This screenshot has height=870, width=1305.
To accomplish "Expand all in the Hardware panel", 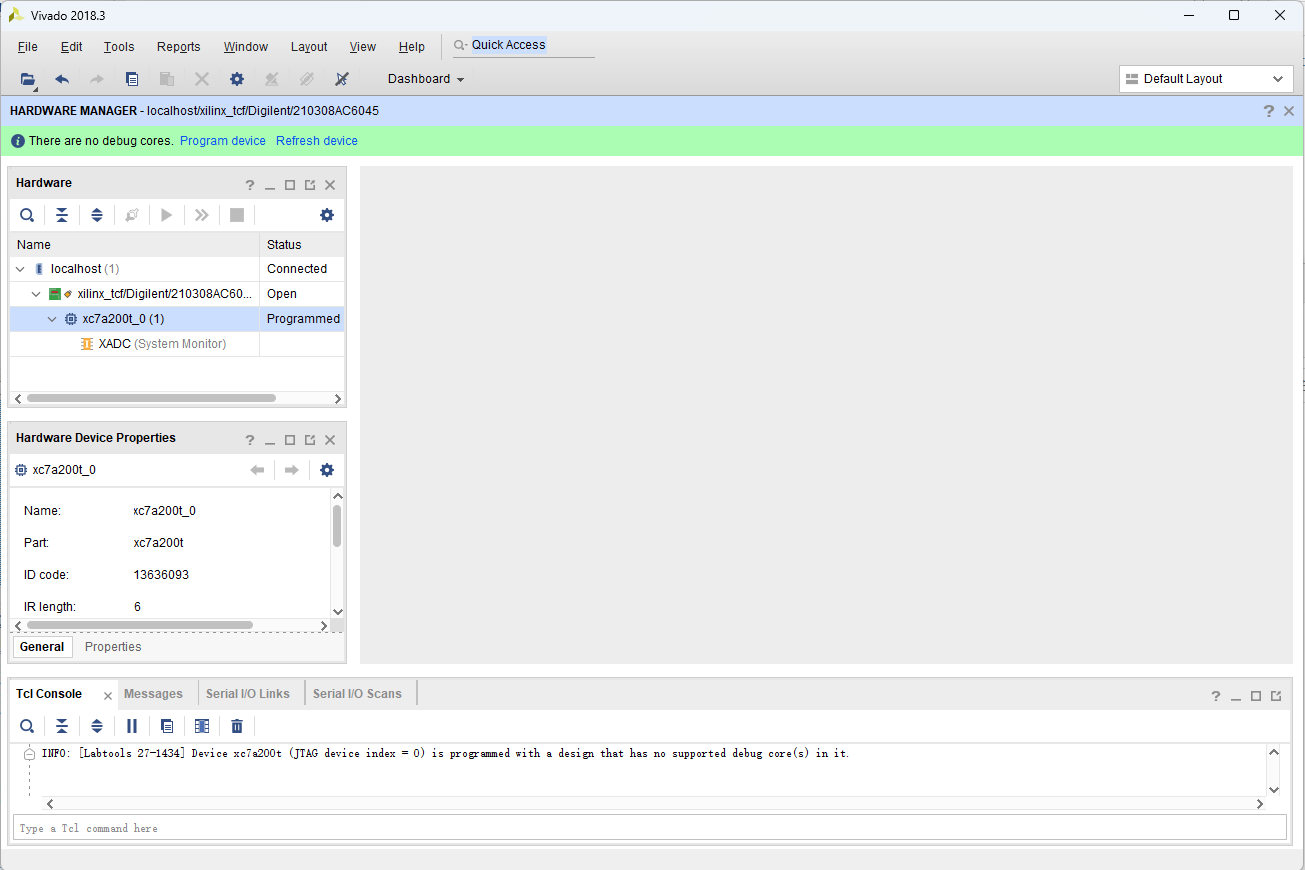I will (x=97, y=215).
